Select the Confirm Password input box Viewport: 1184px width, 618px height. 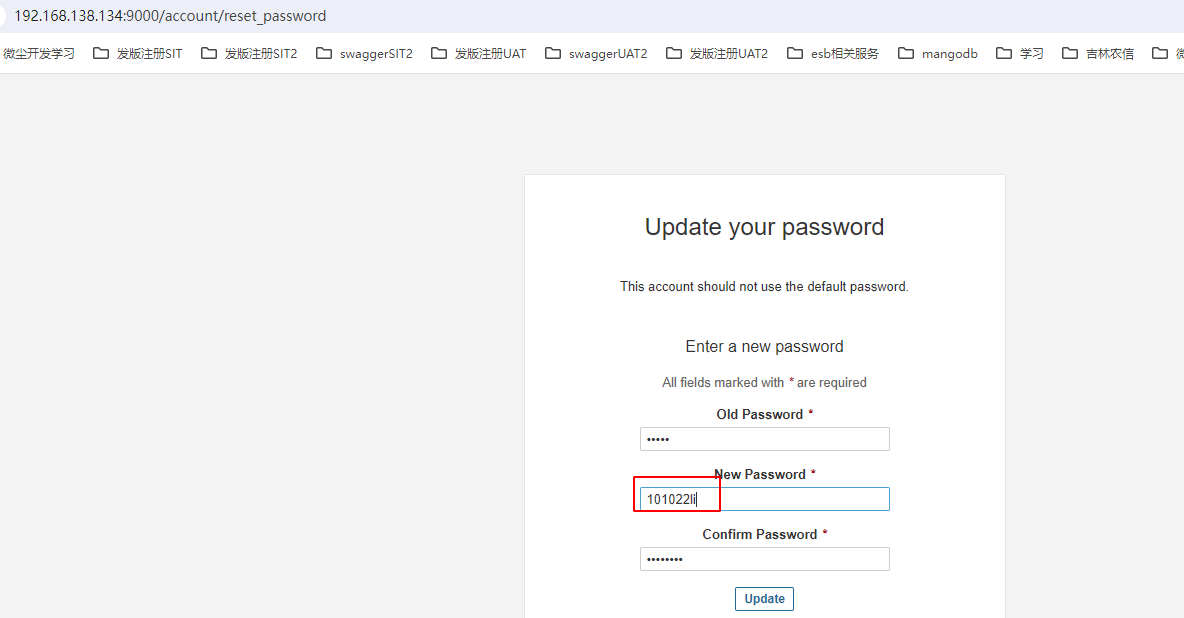pos(765,559)
